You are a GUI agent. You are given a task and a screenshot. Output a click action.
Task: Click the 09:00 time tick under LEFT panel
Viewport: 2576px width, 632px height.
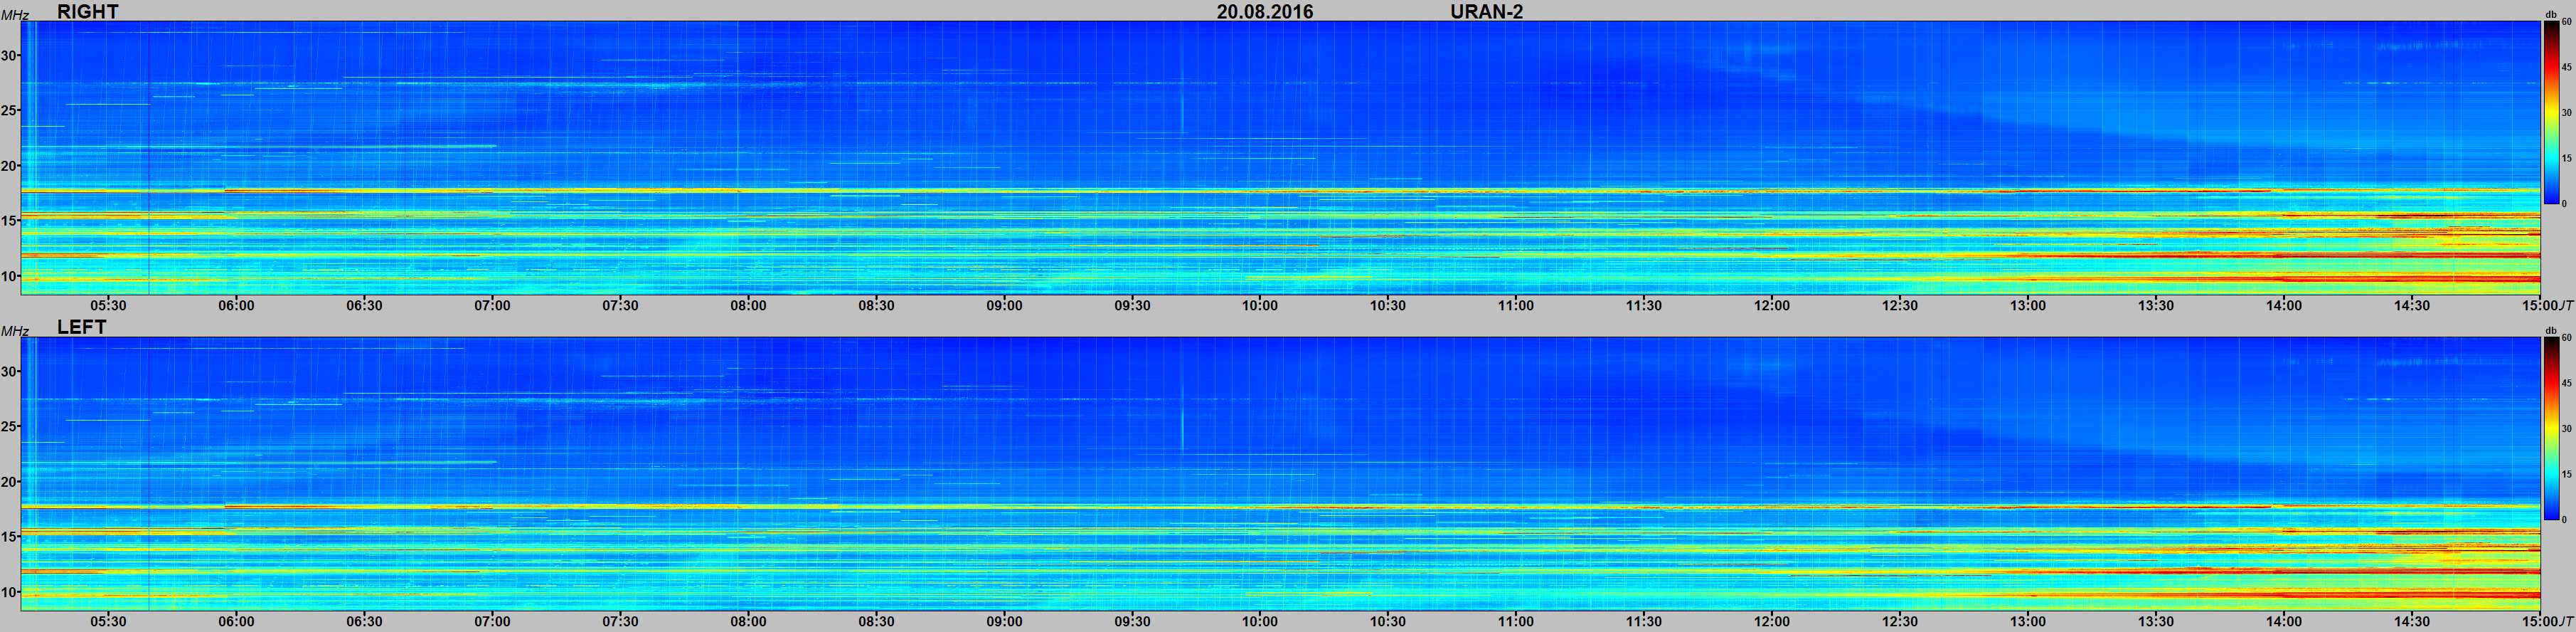(1004, 621)
